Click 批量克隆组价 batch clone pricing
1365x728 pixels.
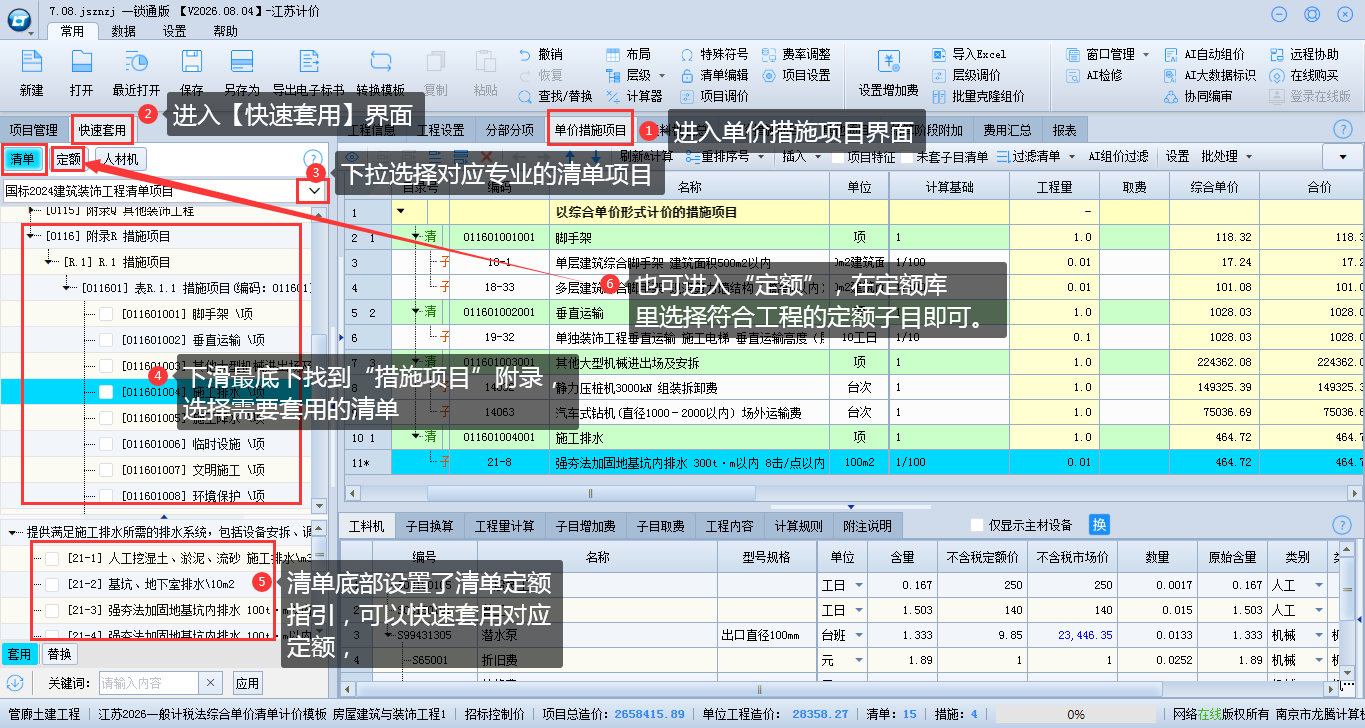point(978,96)
